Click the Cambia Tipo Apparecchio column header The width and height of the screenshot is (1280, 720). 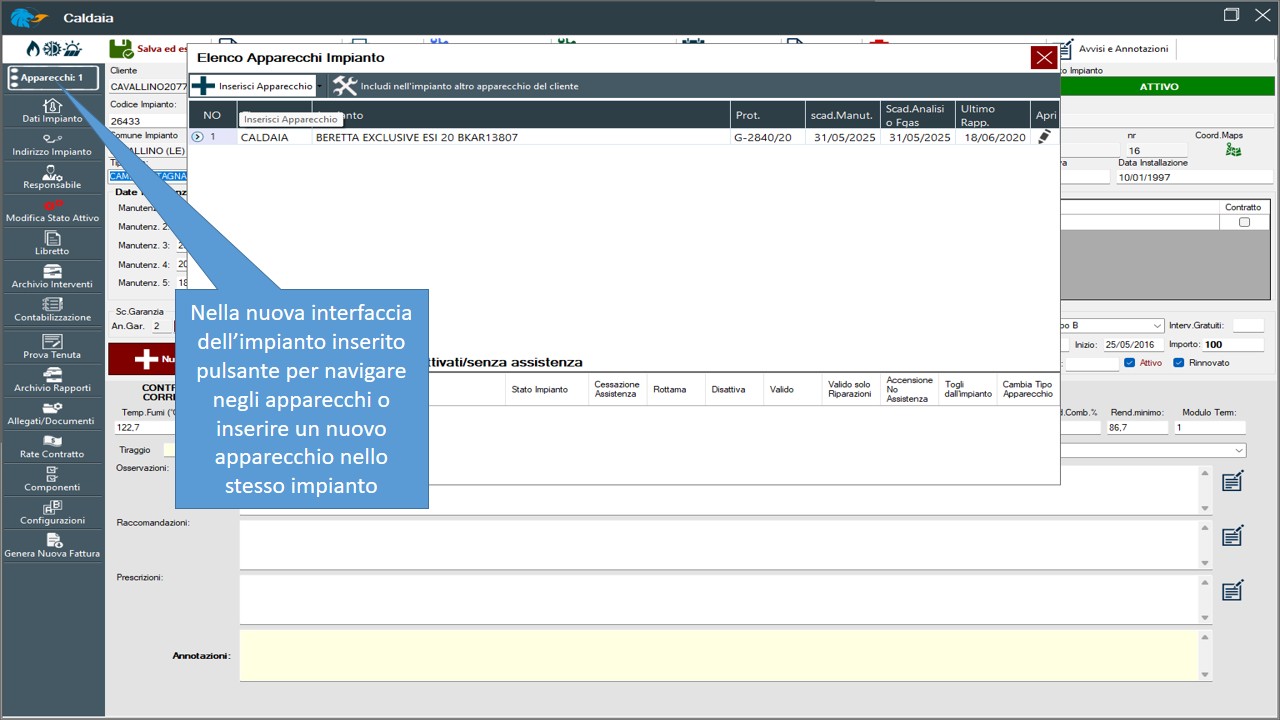click(1028, 389)
